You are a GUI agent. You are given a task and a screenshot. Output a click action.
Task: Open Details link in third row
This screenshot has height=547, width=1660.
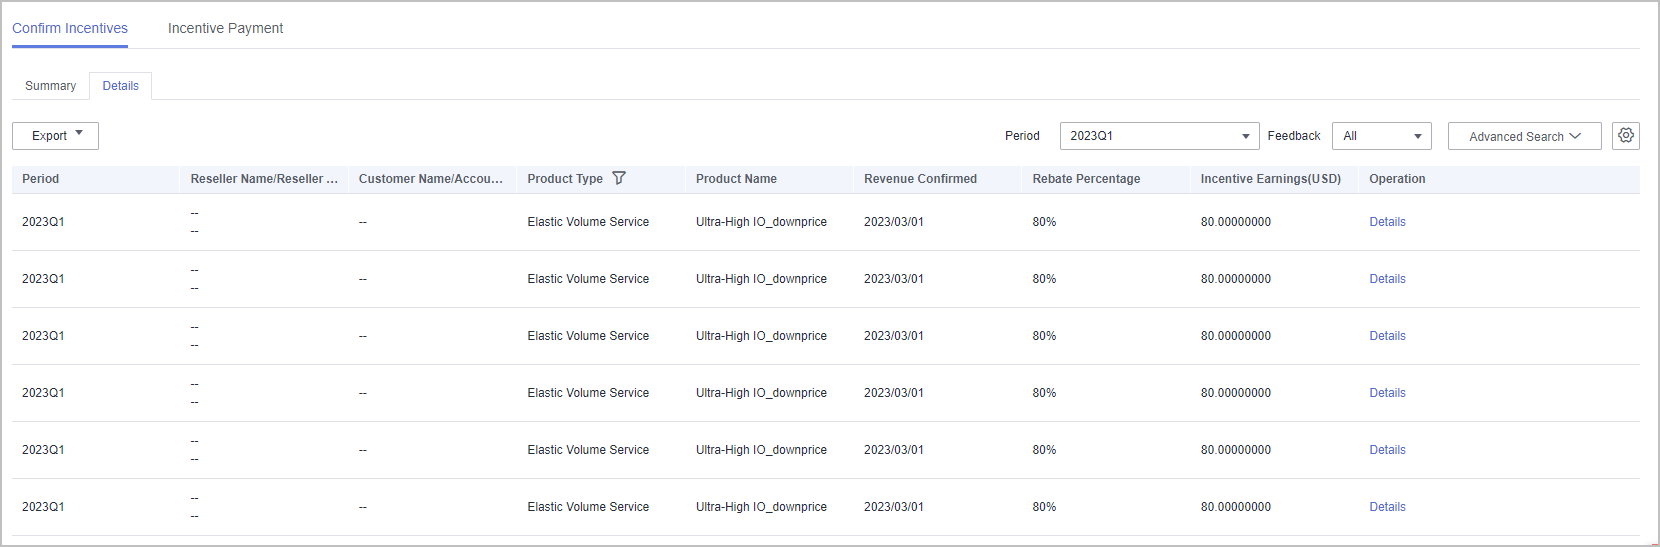click(1387, 336)
